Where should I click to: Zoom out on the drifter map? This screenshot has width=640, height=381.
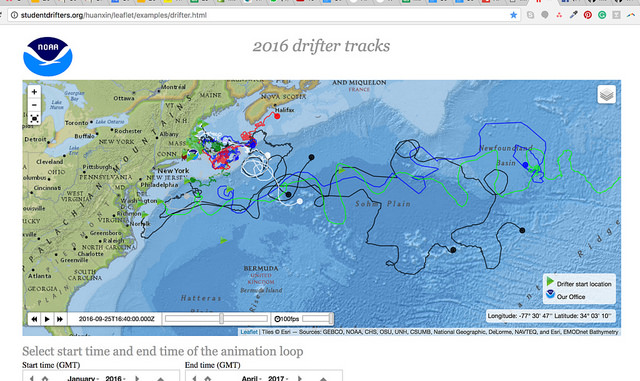click(x=34, y=105)
